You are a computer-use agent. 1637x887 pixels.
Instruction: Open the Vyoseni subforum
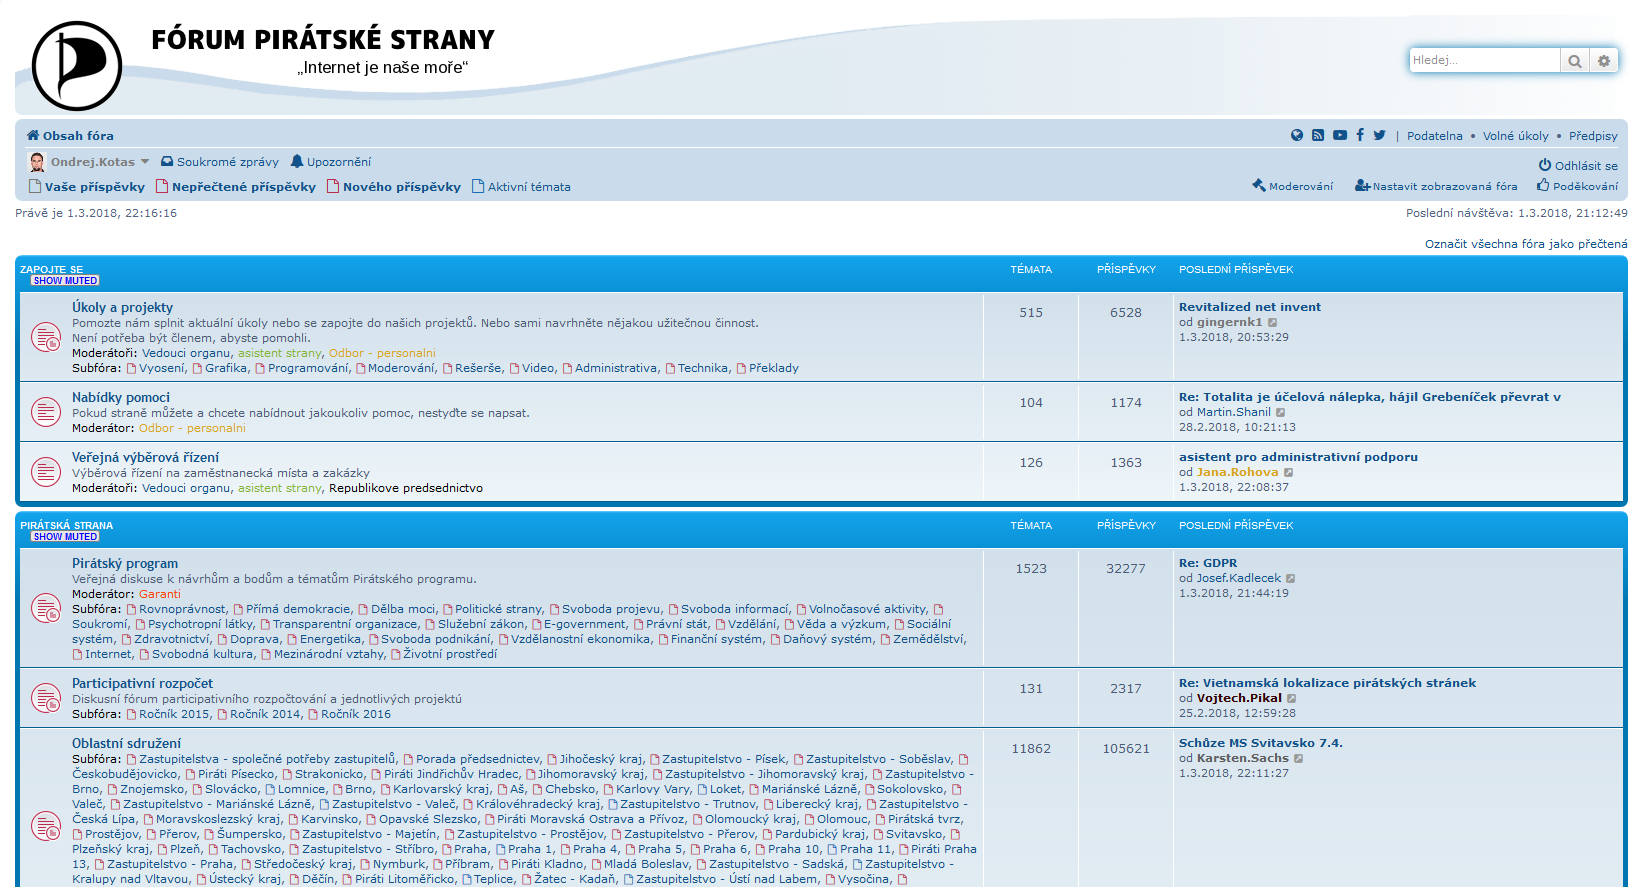click(162, 369)
